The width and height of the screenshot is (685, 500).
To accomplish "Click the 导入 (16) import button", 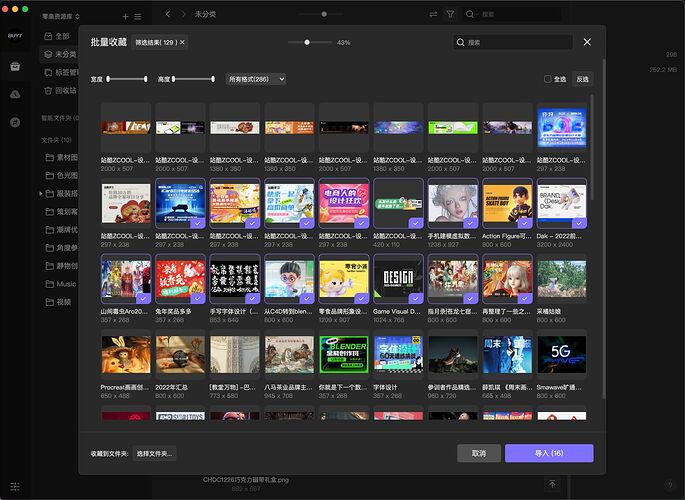I will tap(548, 453).
